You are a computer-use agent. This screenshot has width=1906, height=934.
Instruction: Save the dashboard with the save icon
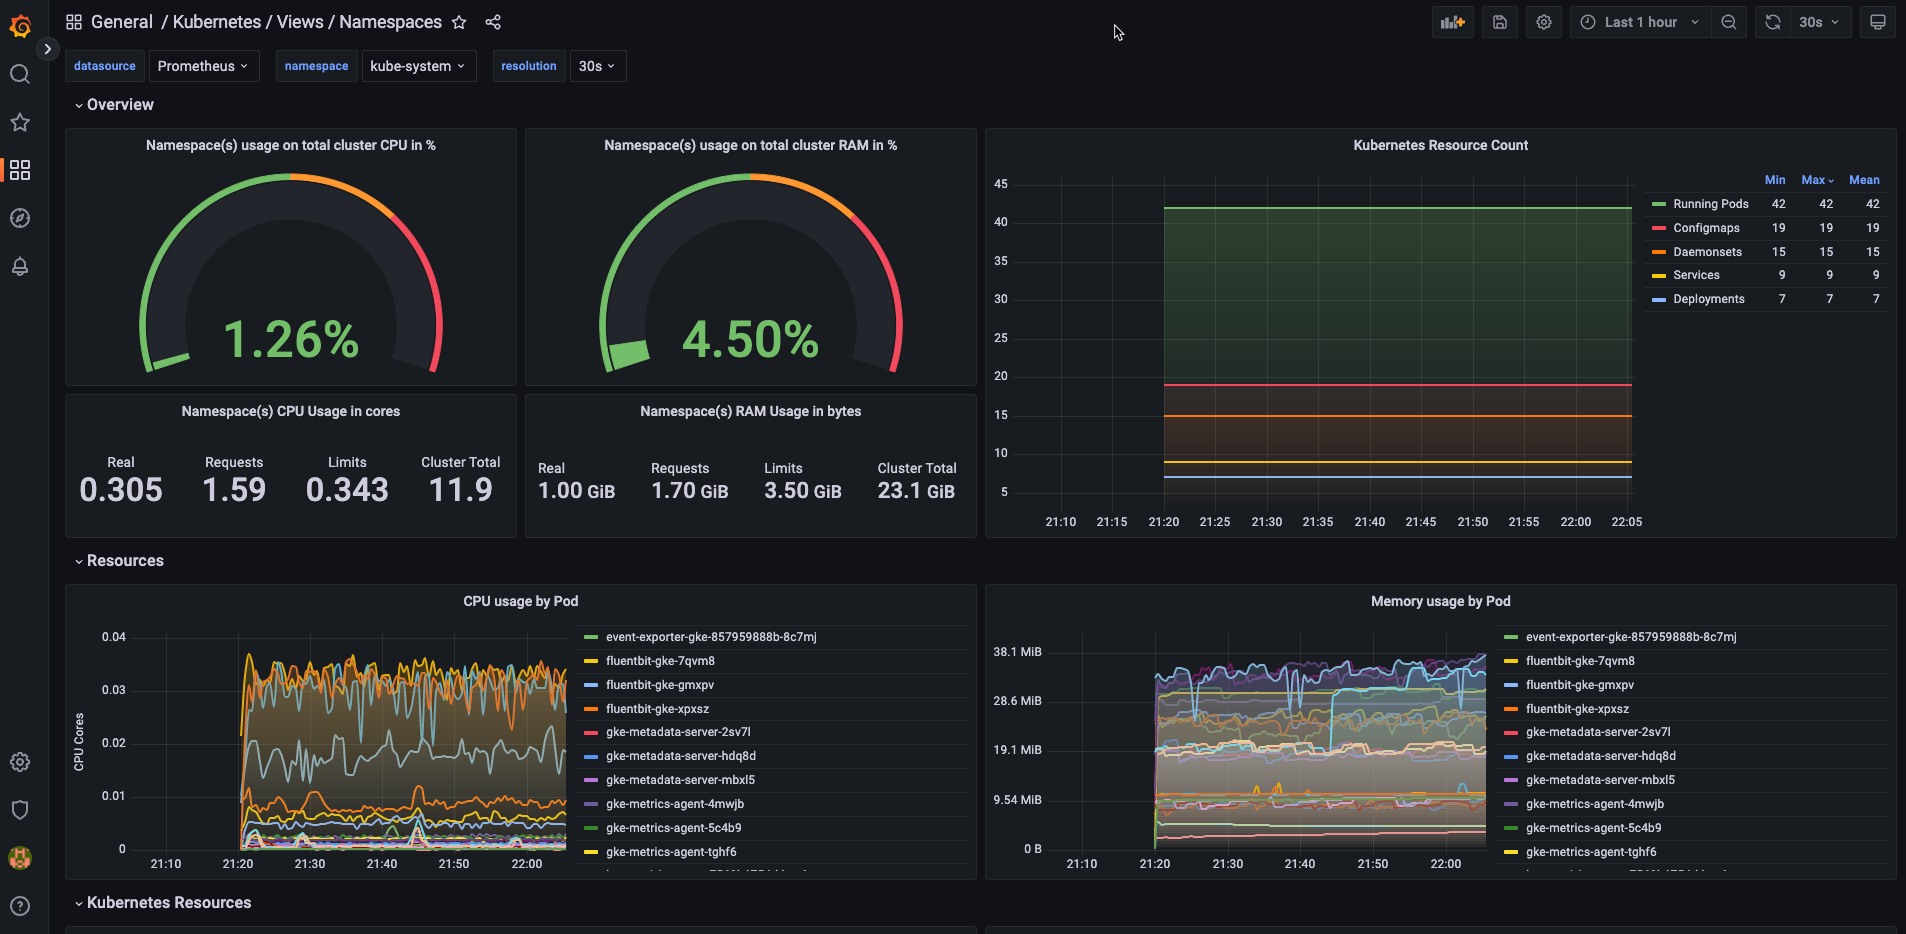(1500, 22)
